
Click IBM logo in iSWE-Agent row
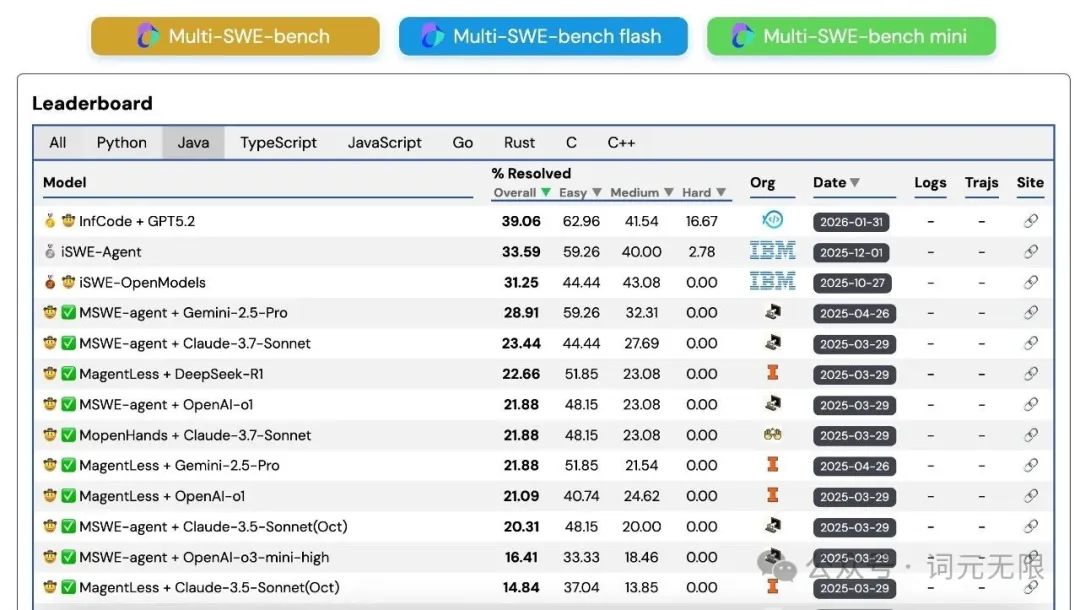point(773,251)
